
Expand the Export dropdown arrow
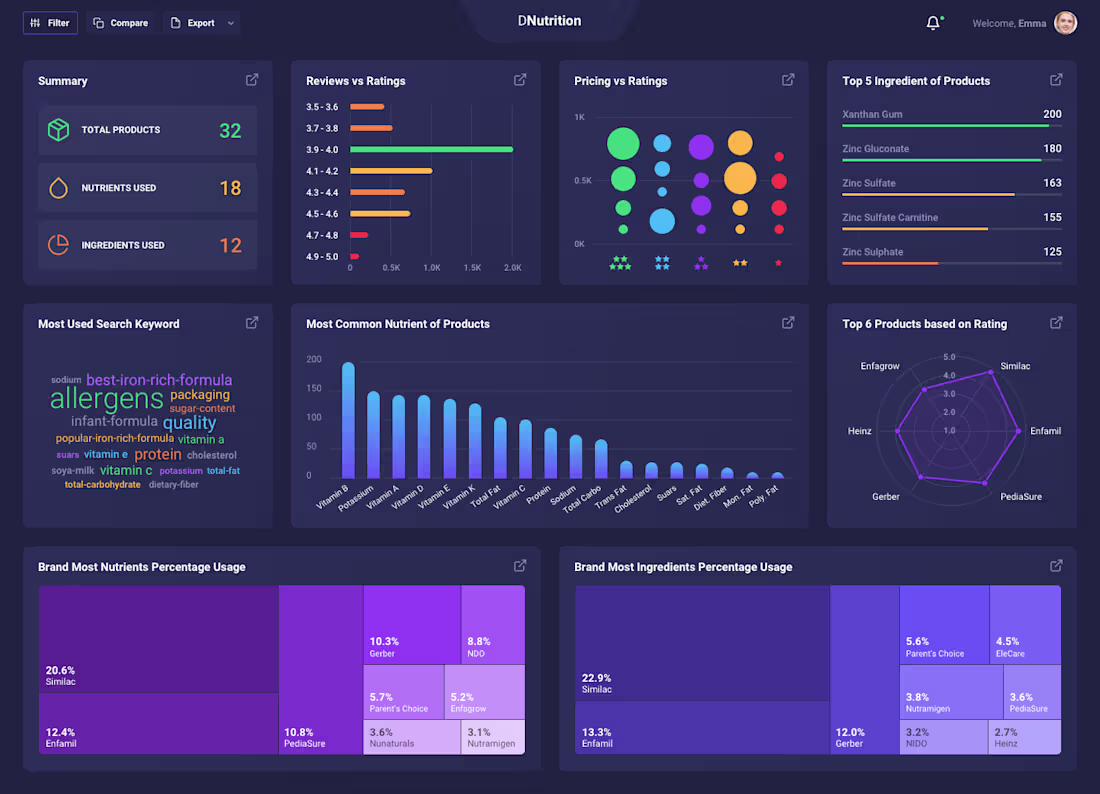click(x=231, y=23)
